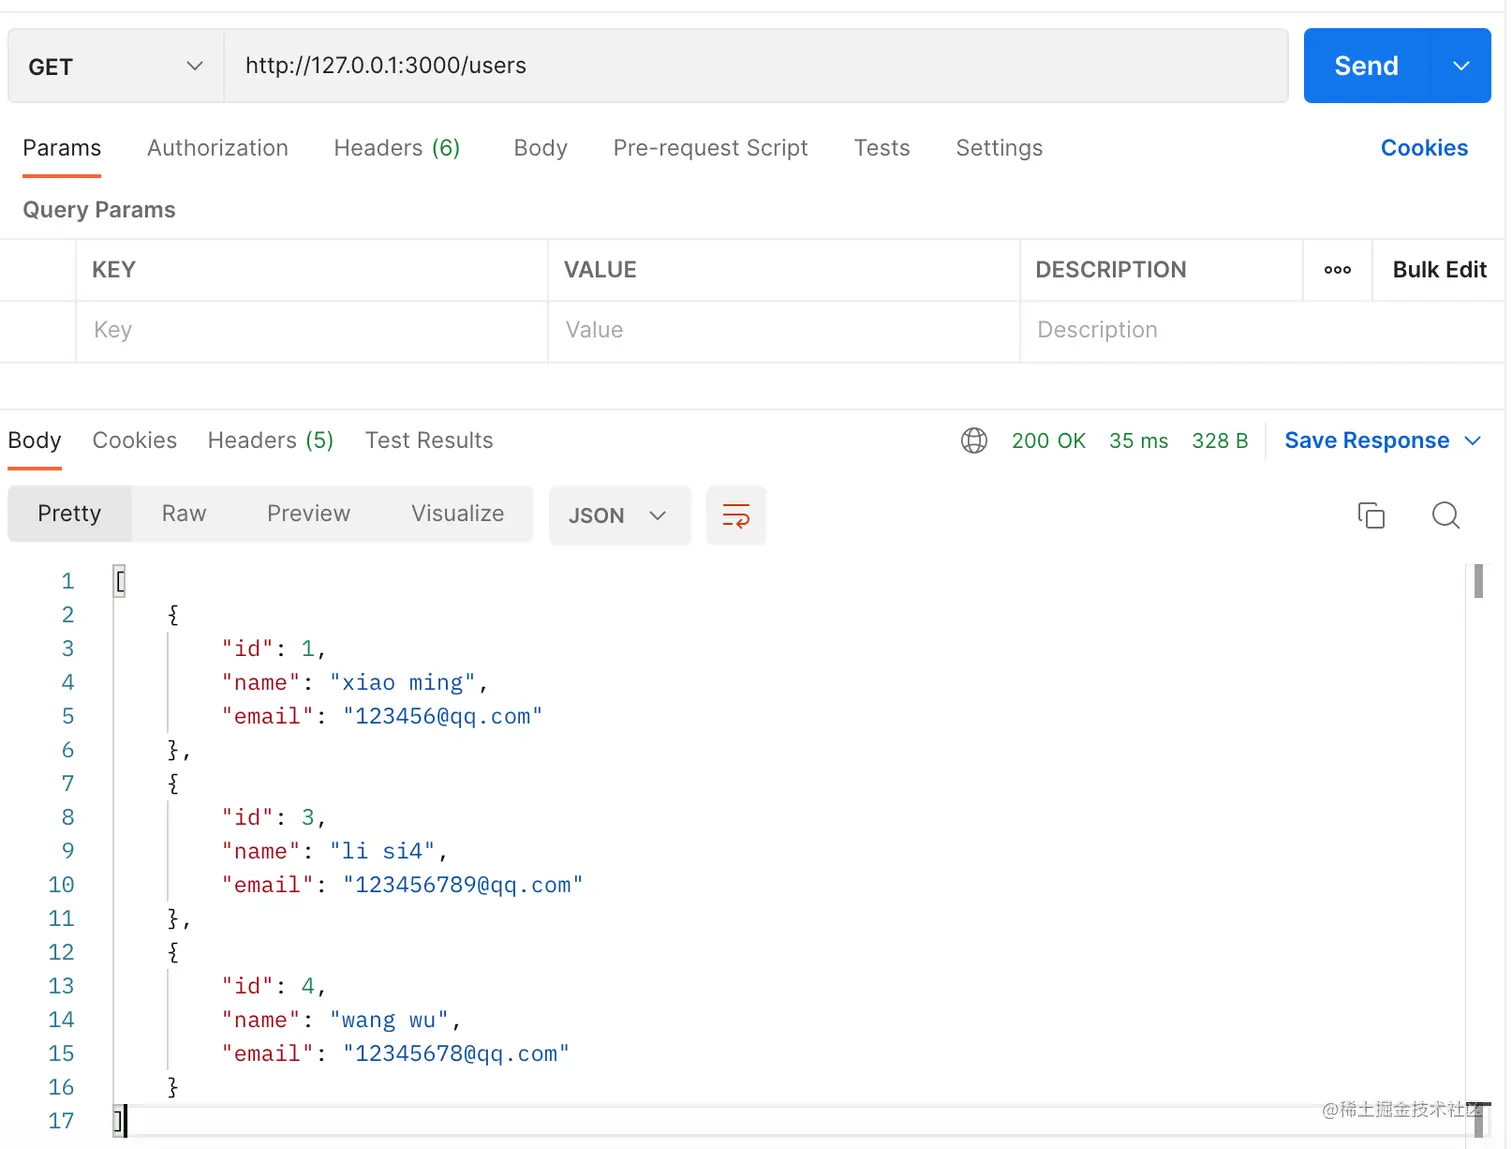The width and height of the screenshot is (1512, 1149).
Task: Open the Settings tab
Action: point(999,148)
